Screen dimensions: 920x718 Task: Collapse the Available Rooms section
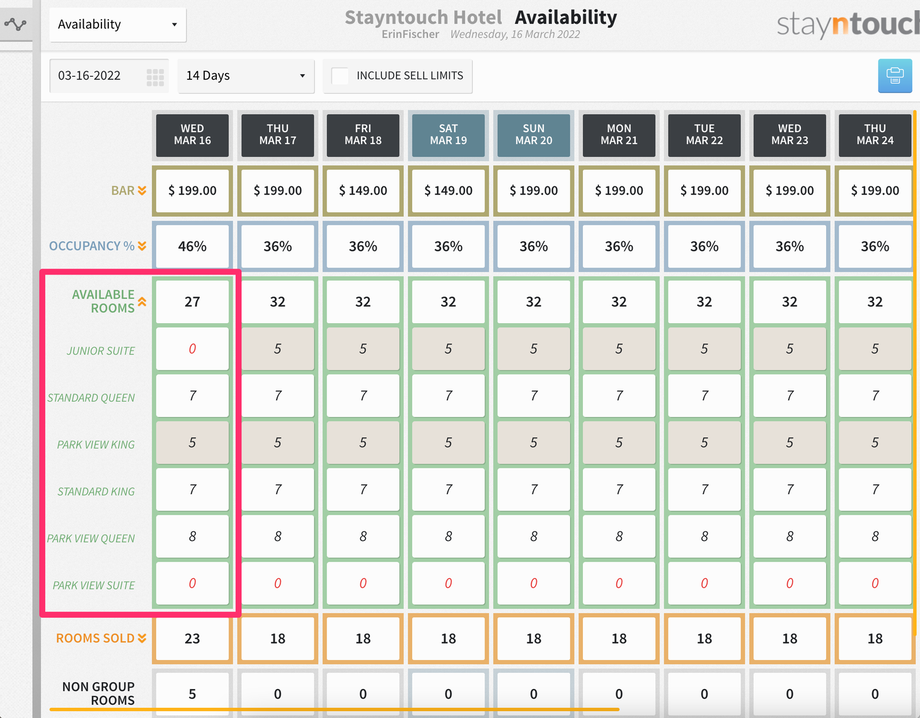(142, 302)
